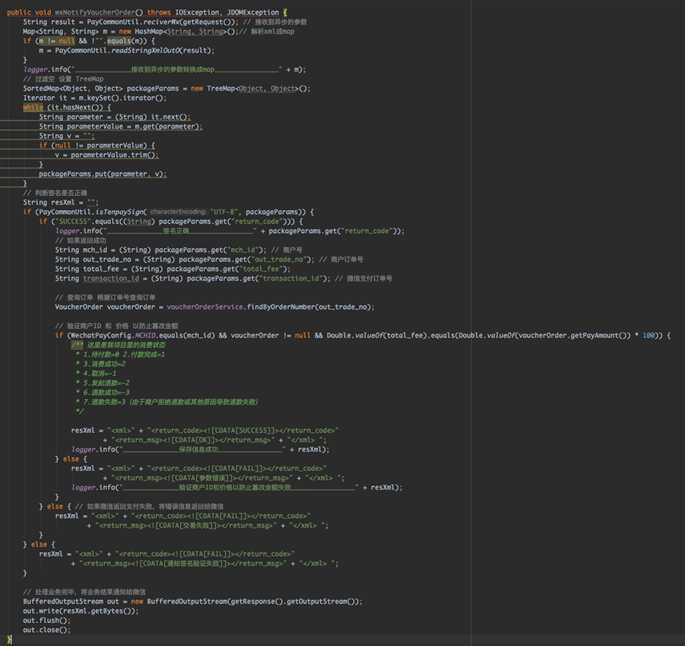Click the "String out_trade_no" declaration line
This screenshot has width=685, height=646.
point(184,259)
